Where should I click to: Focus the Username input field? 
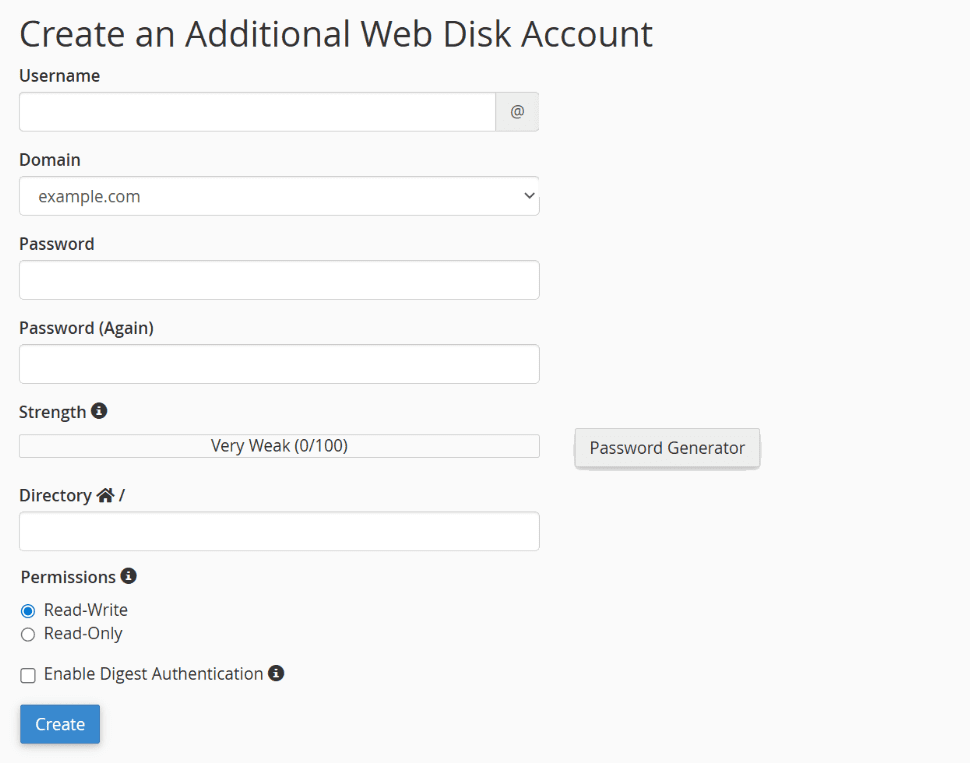tap(257, 112)
